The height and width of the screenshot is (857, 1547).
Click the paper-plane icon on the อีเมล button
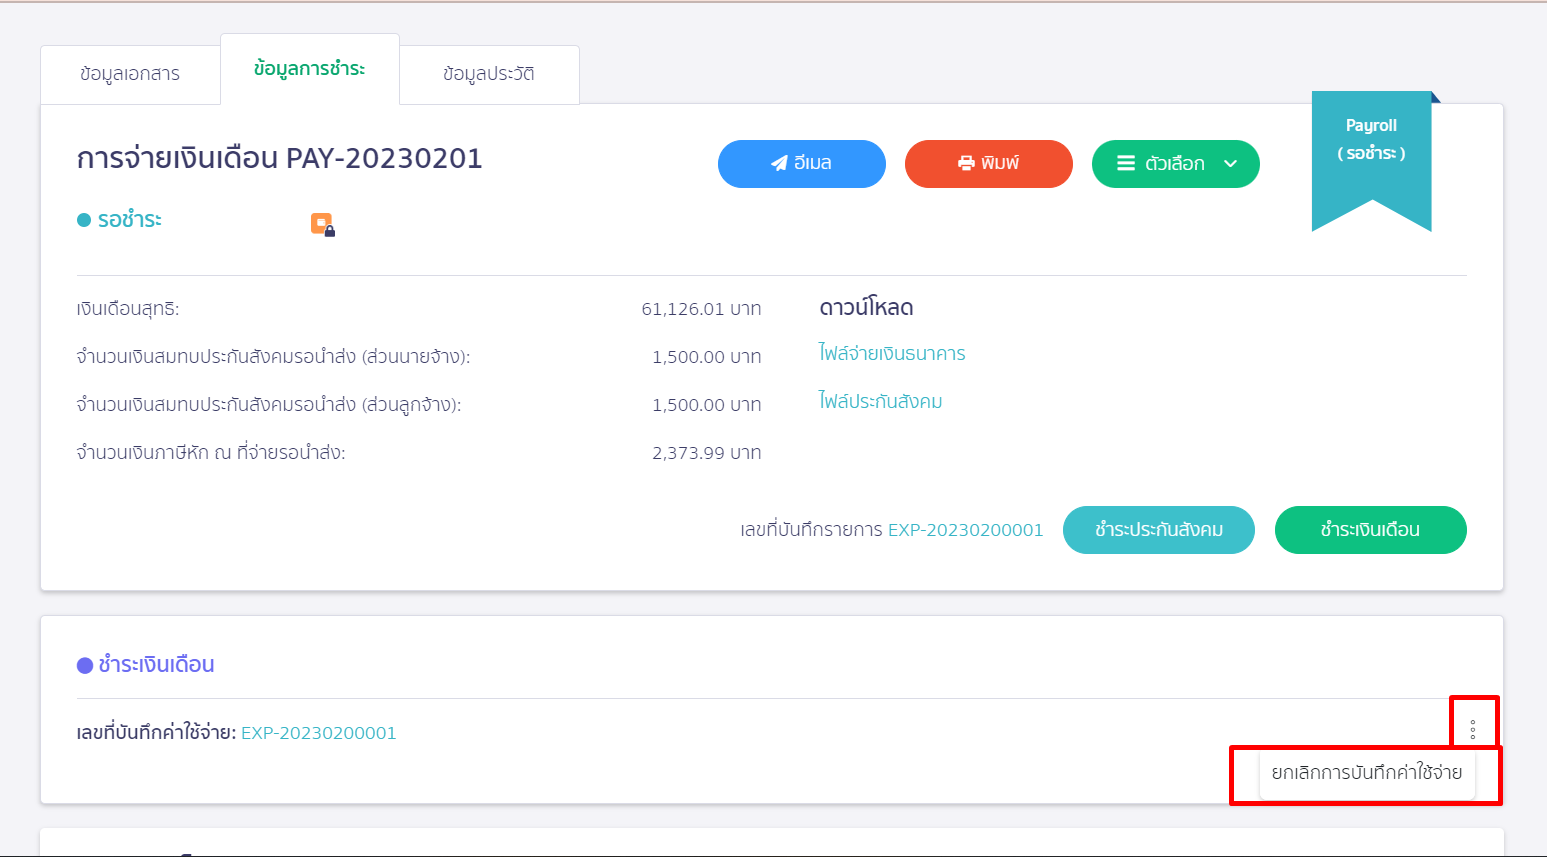tap(779, 163)
